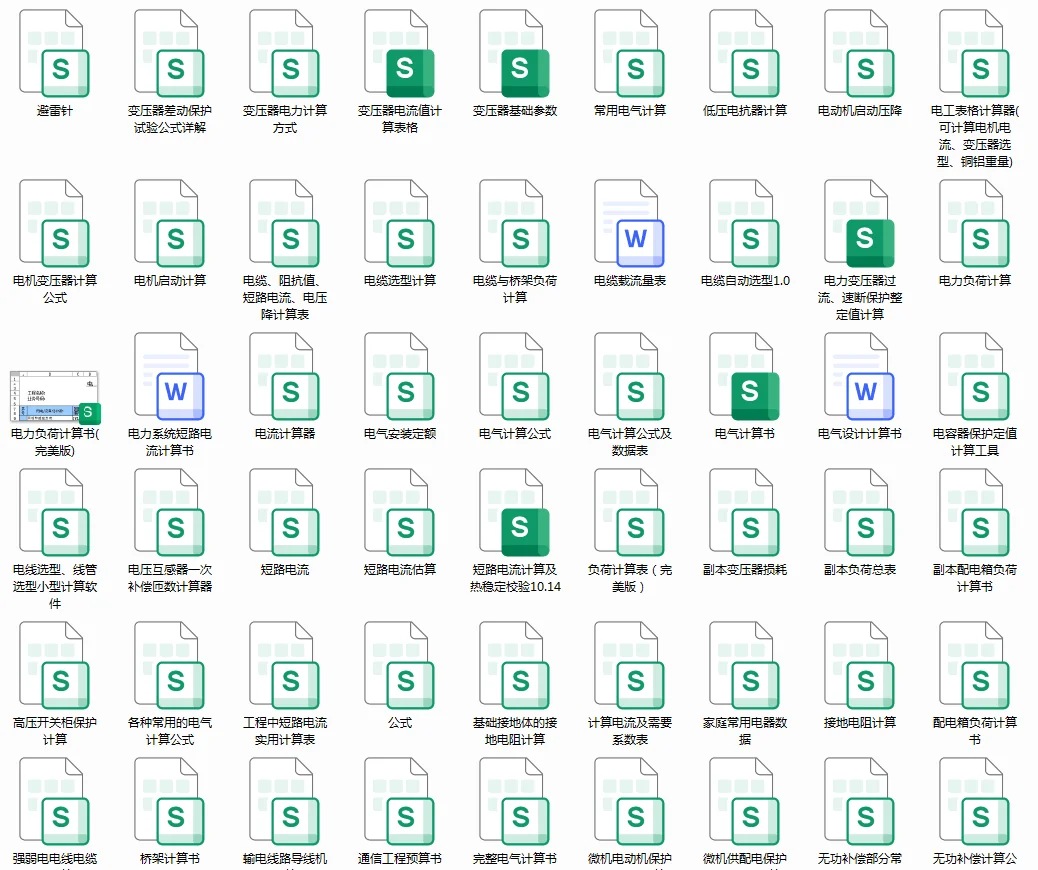Open the 低压电抗器计算 spreadsheet icon
This screenshot has height=870, width=1038.
[745, 54]
